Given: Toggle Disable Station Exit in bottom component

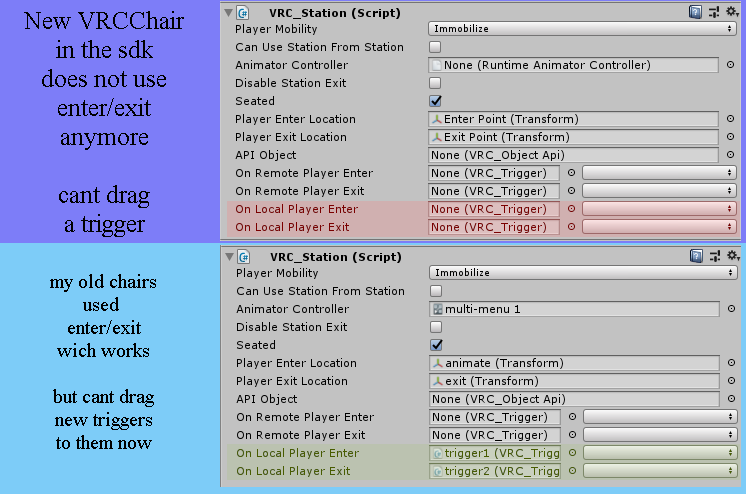Looking at the screenshot, I should pos(436,327).
